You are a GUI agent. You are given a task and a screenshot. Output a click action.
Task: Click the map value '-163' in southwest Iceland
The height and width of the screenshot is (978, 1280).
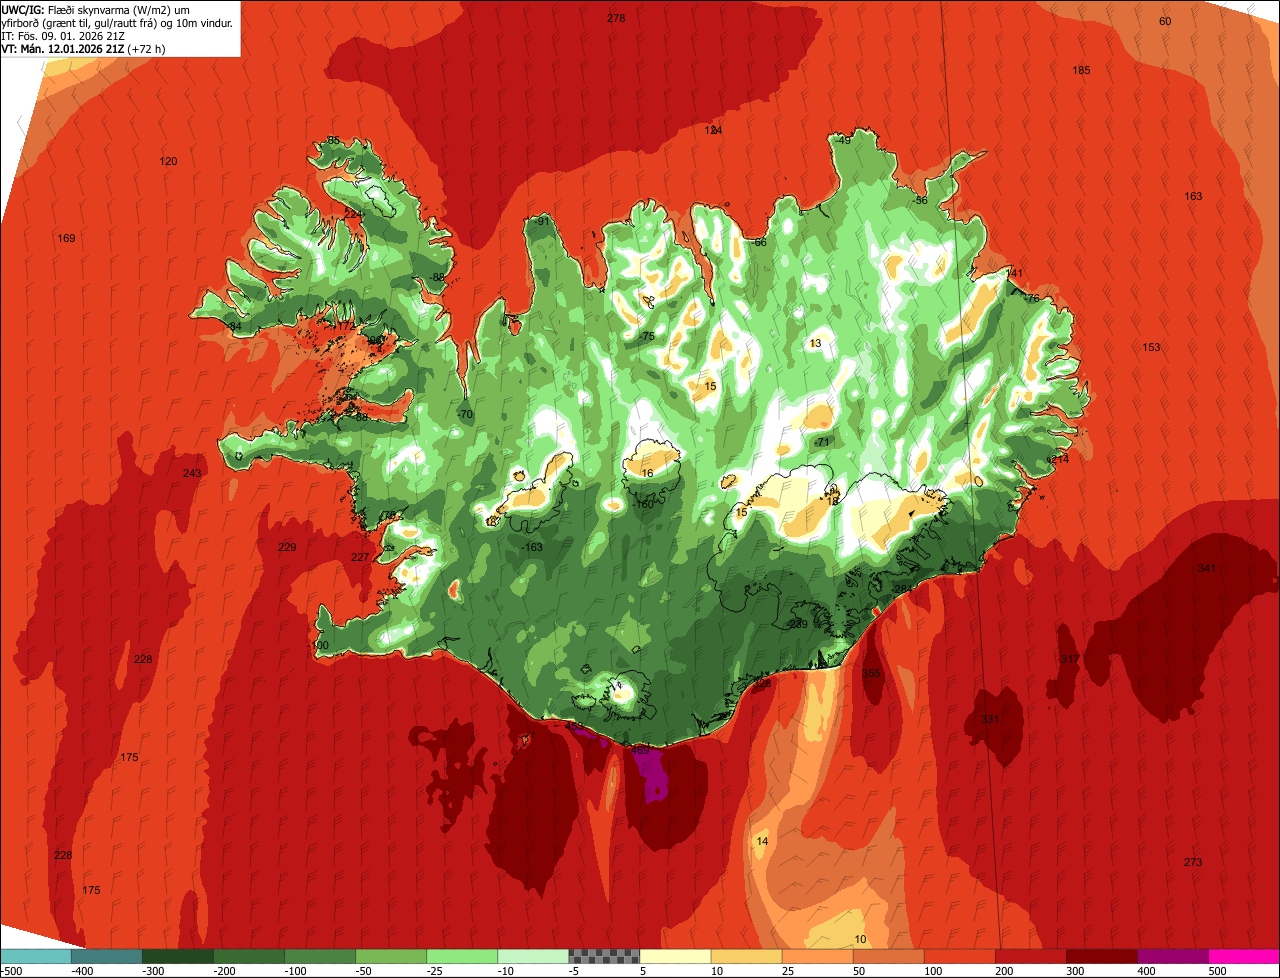(x=532, y=547)
